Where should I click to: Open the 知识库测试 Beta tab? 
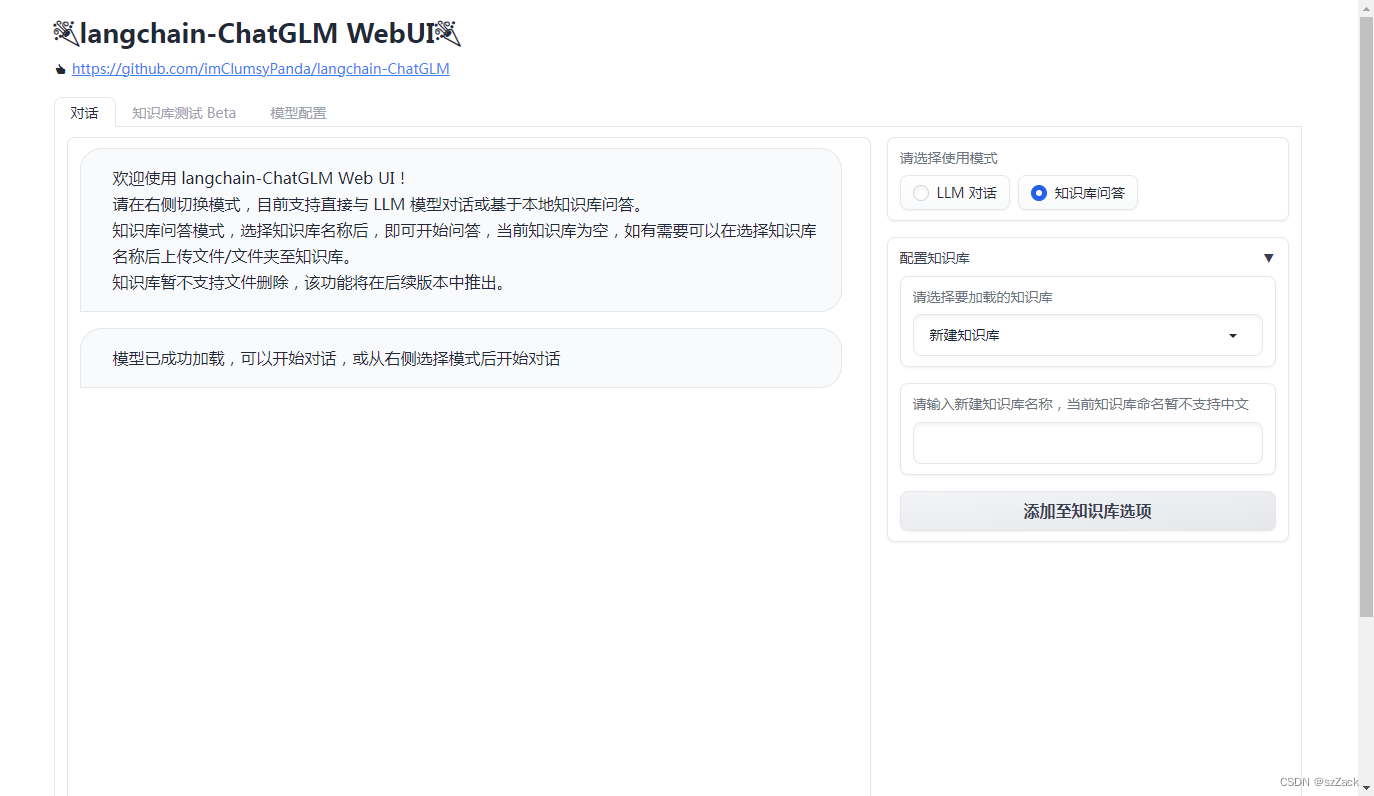click(184, 113)
